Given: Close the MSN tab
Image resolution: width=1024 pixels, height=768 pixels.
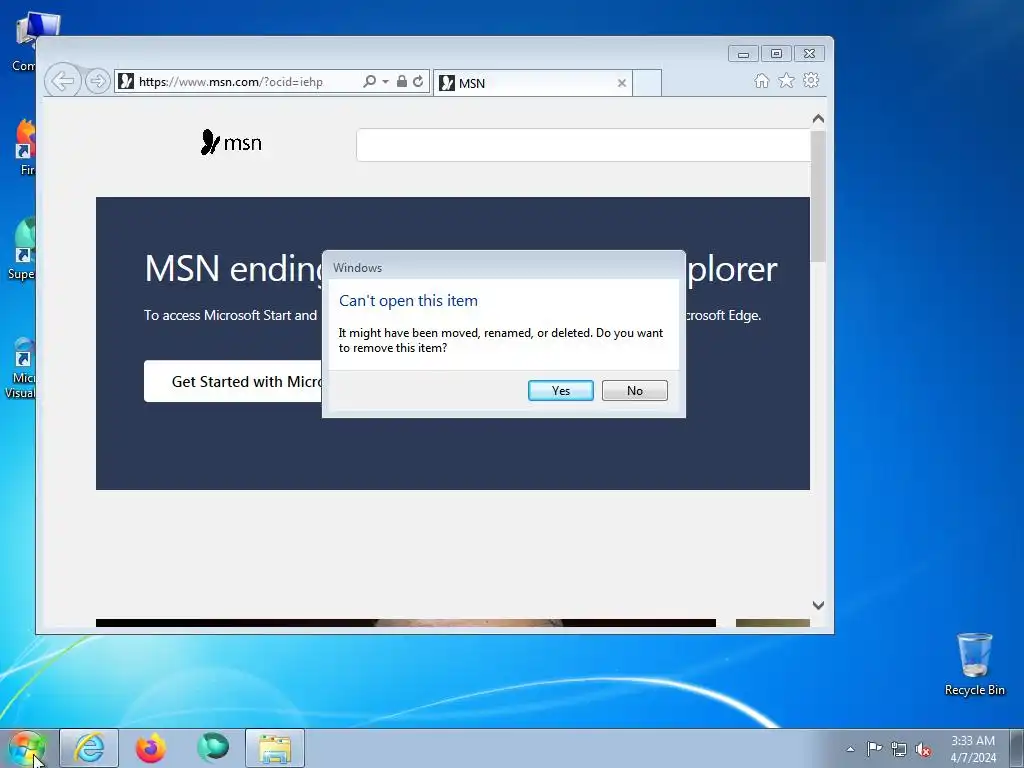Looking at the screenshot, I should pos(622,83).
